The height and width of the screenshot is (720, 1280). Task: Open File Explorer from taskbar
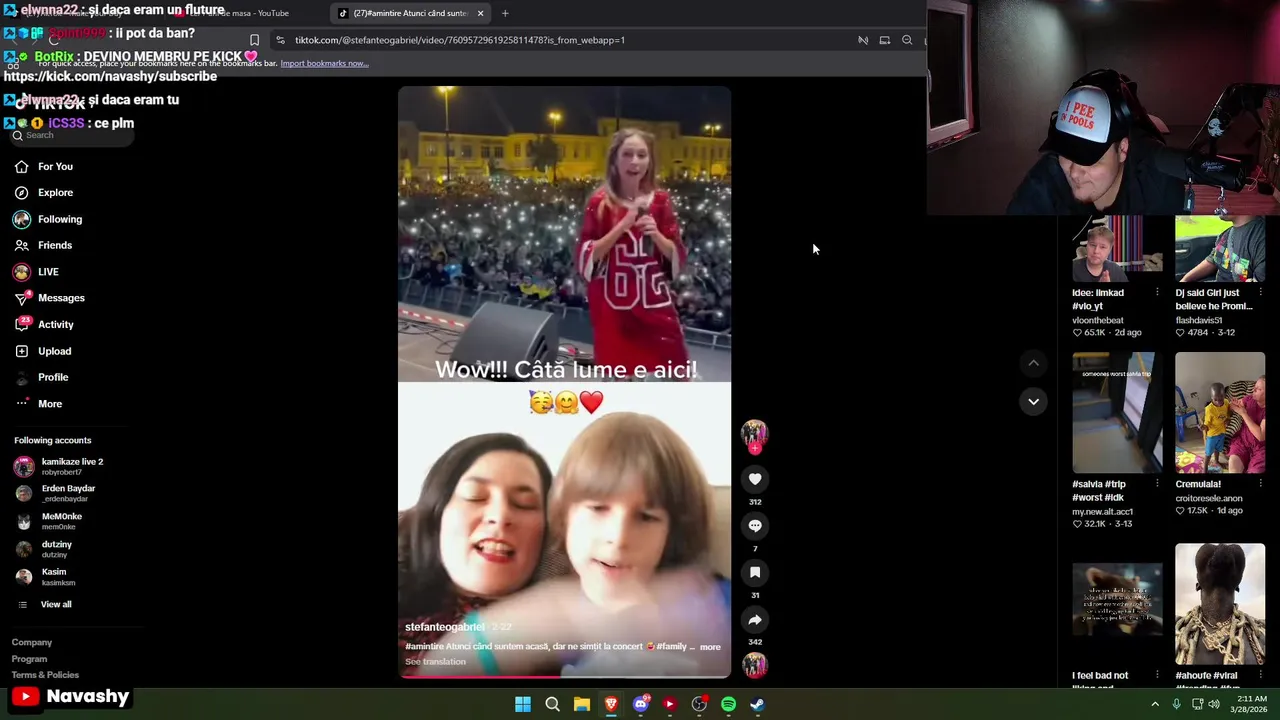point(581,704)
